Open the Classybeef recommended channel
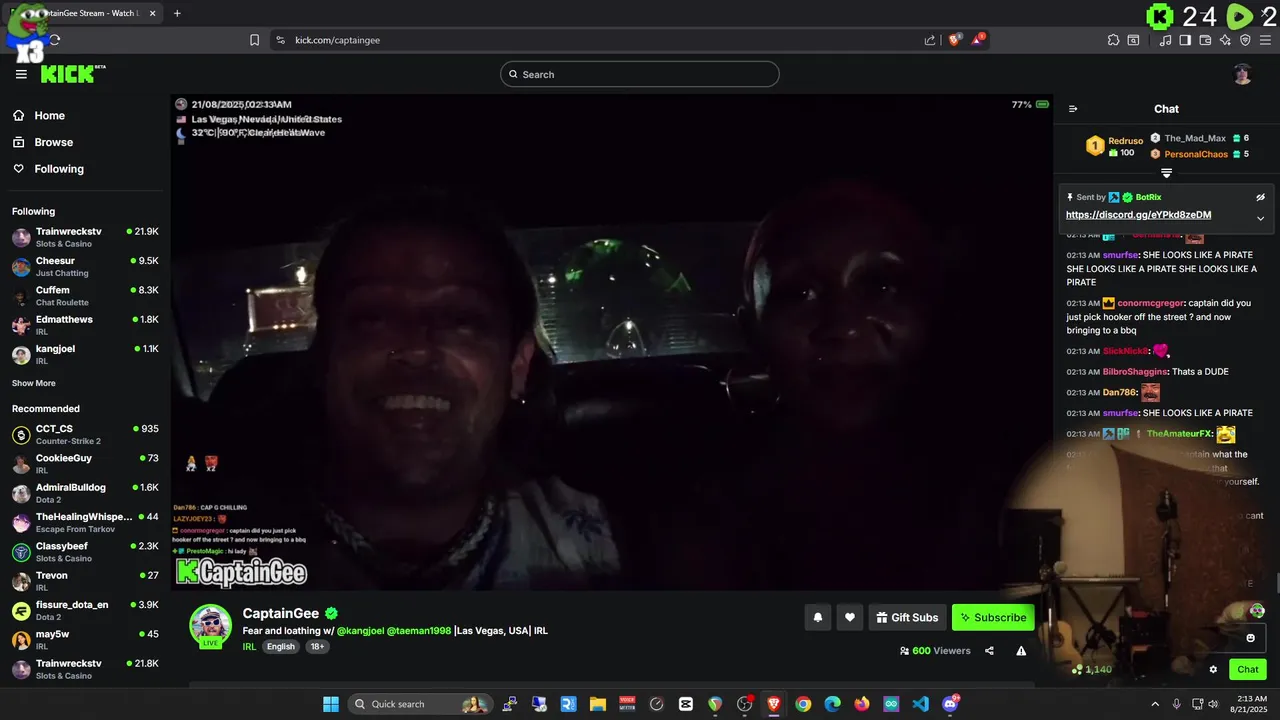Viewport: 1280px width, 720px height. (85, 551)
